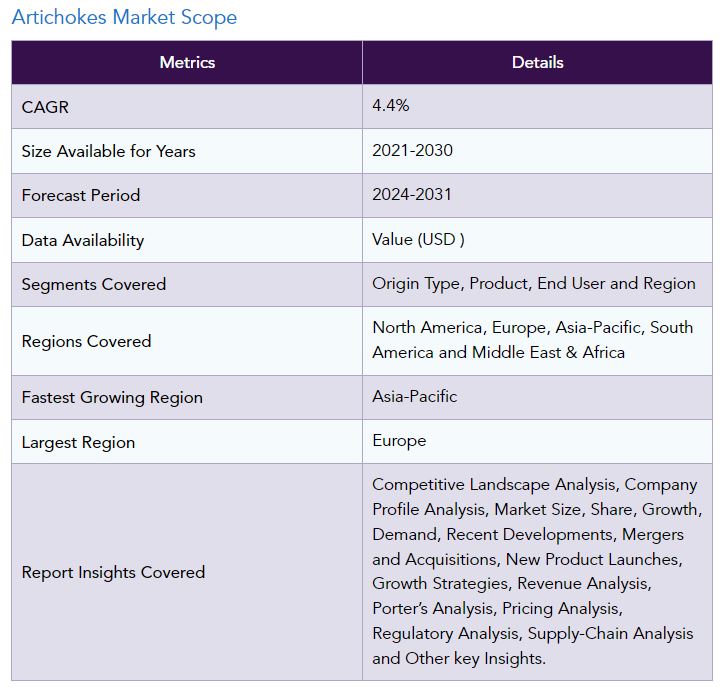Click the Data Availability label
Image resolution: width=727 pixels, height=697 pixels.
coord(83,240)
